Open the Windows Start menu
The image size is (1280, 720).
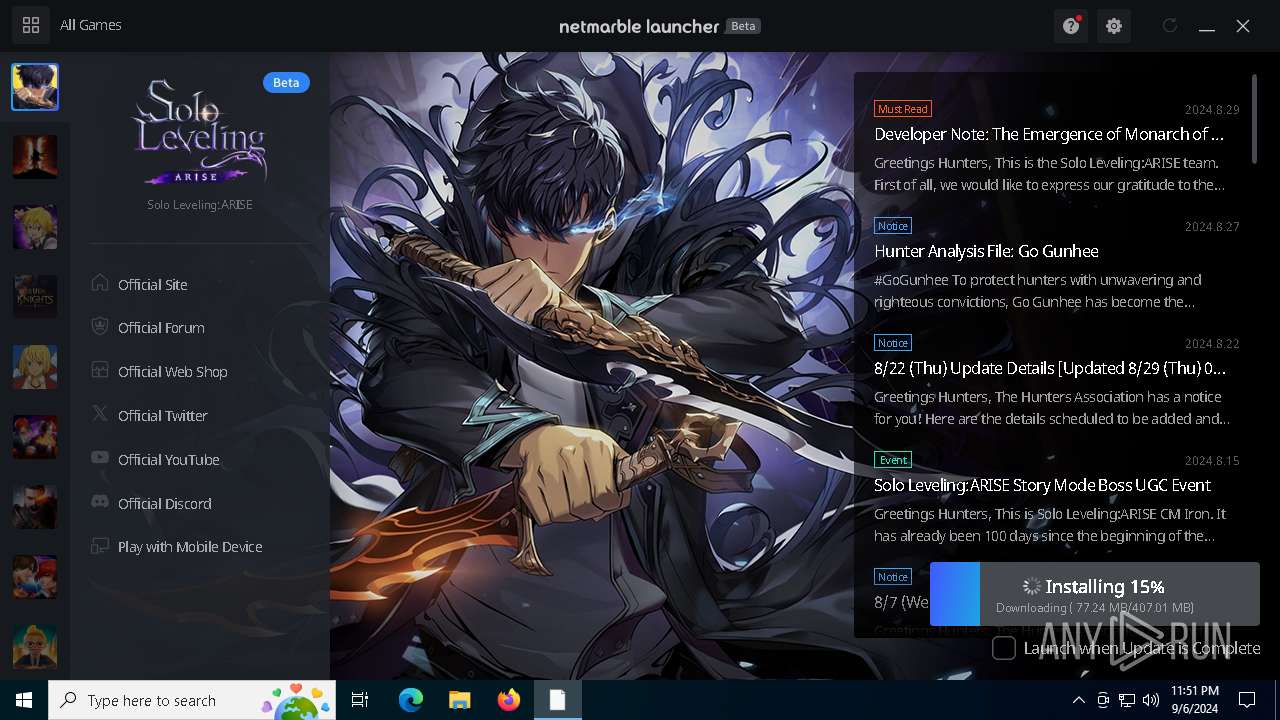click(24, 700)
